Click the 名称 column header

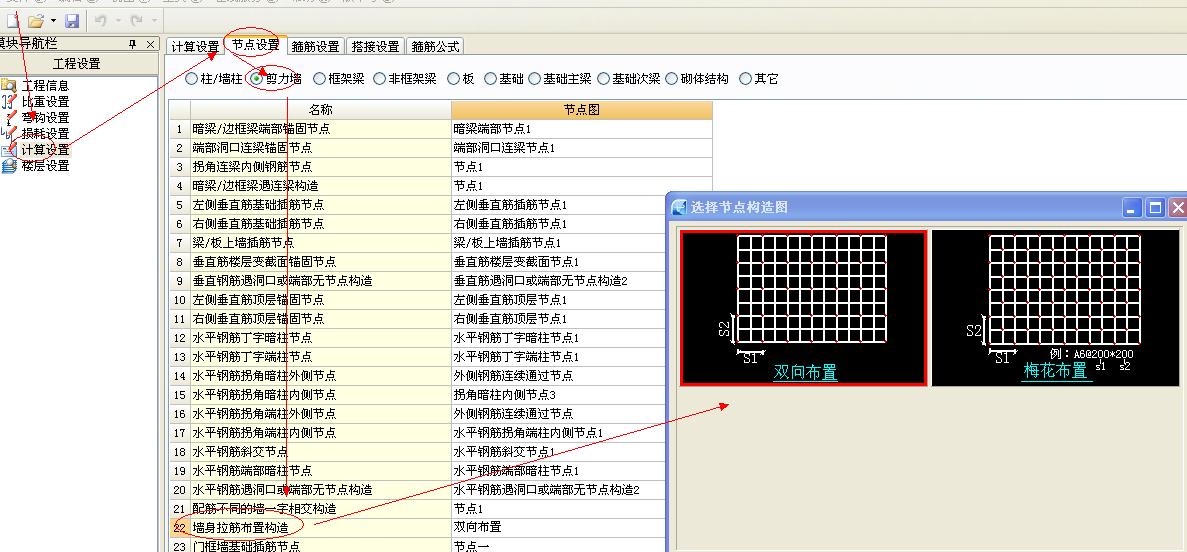coord(321,110)
